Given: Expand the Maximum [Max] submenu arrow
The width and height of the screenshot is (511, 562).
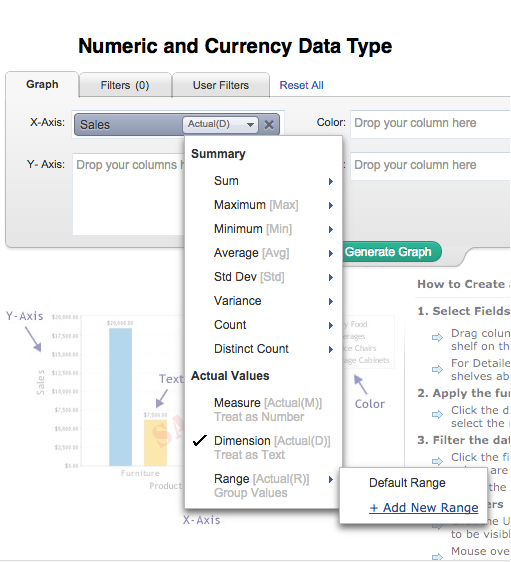Looking at the screenshot, I should tap(331, 205).
